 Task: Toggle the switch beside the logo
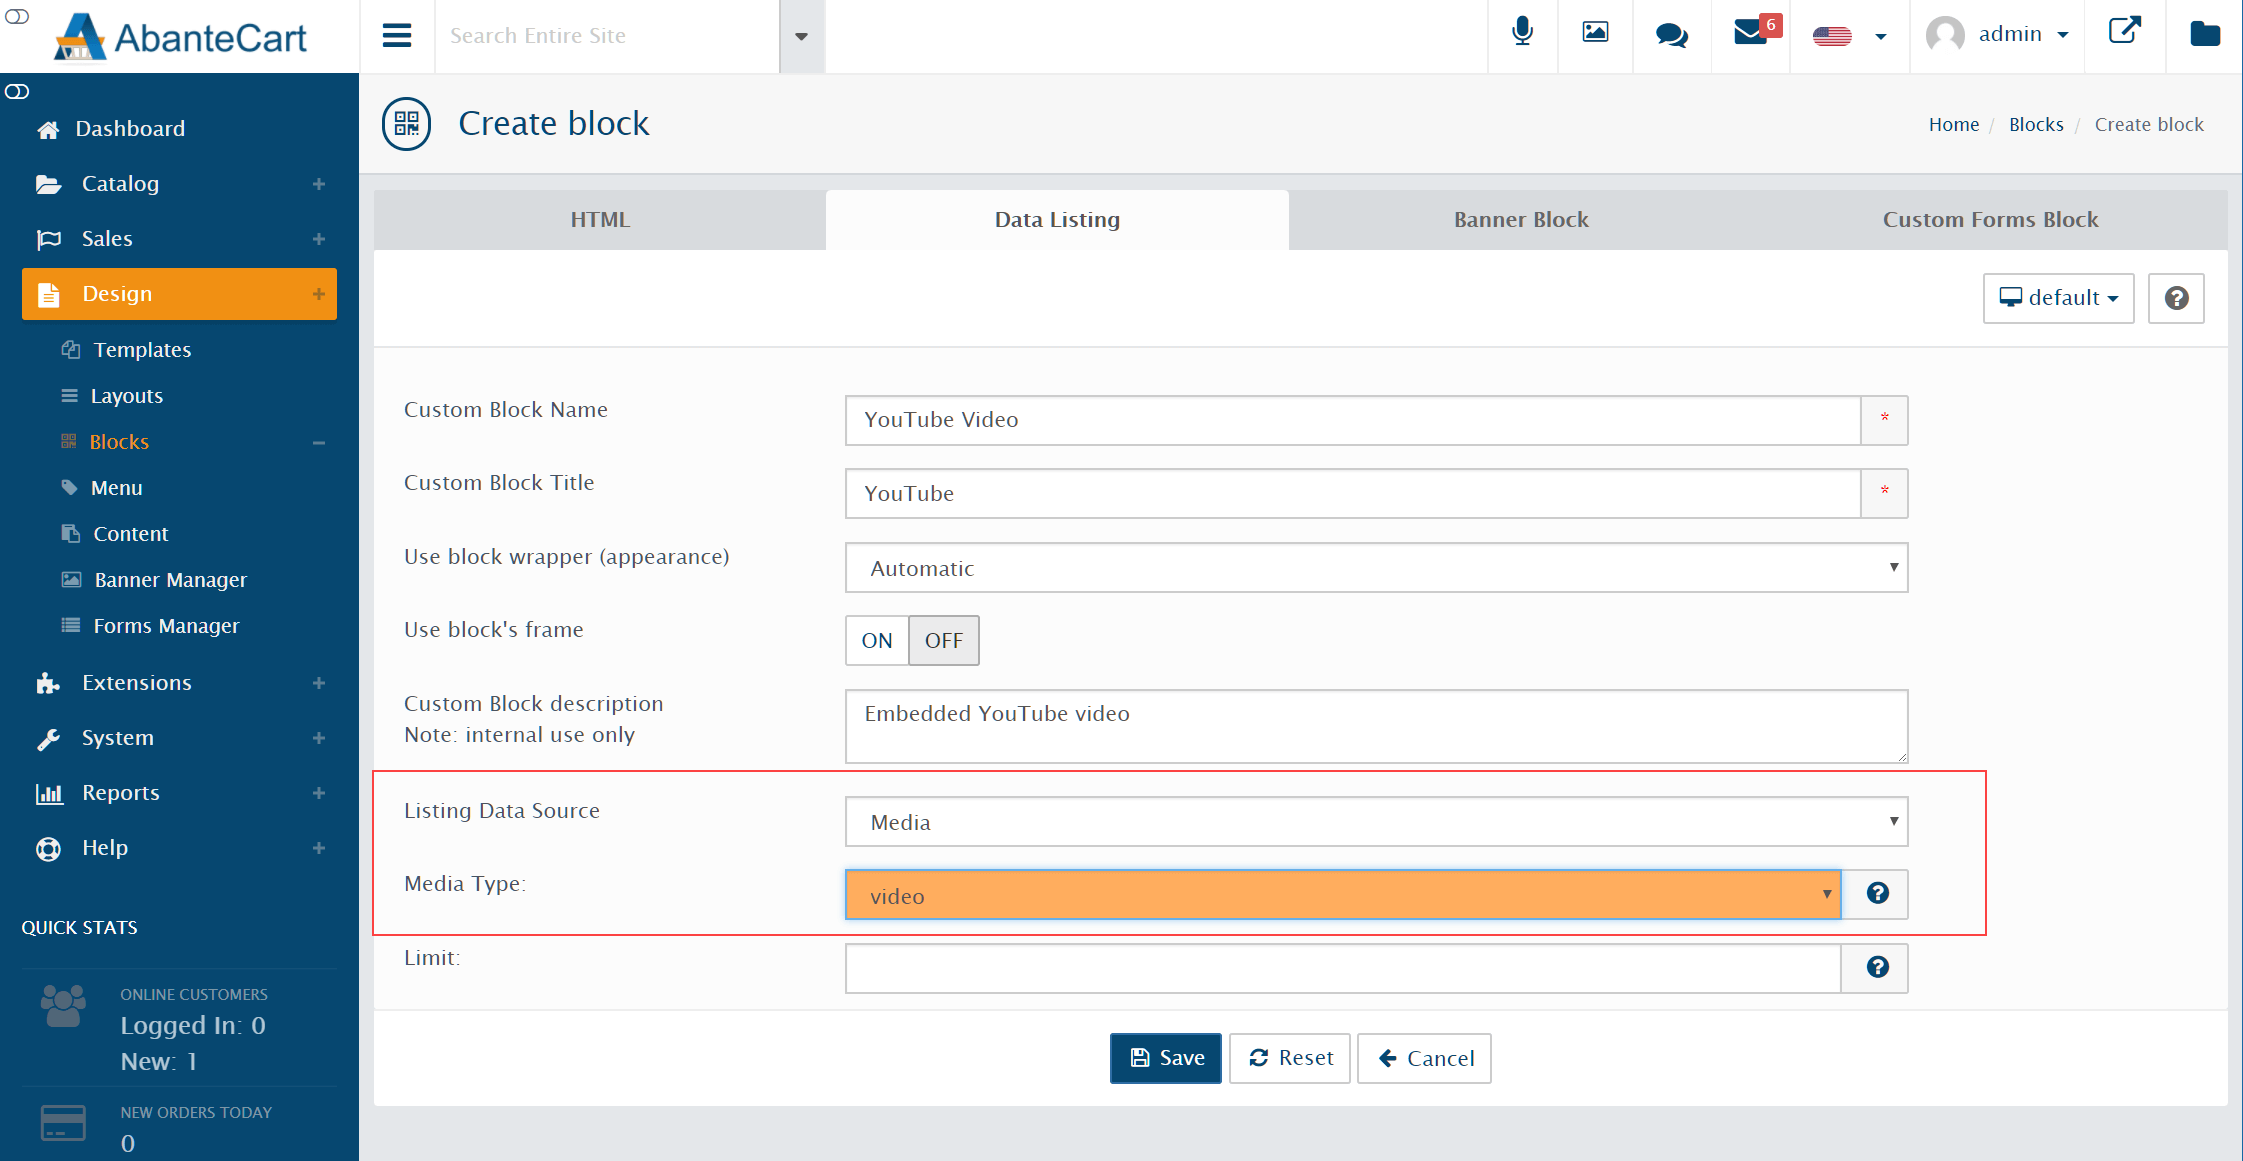17,16
